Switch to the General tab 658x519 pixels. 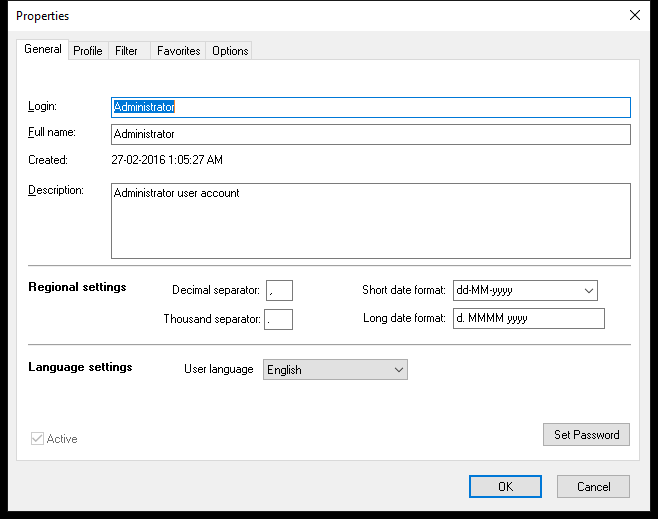(x=42, y=50)
